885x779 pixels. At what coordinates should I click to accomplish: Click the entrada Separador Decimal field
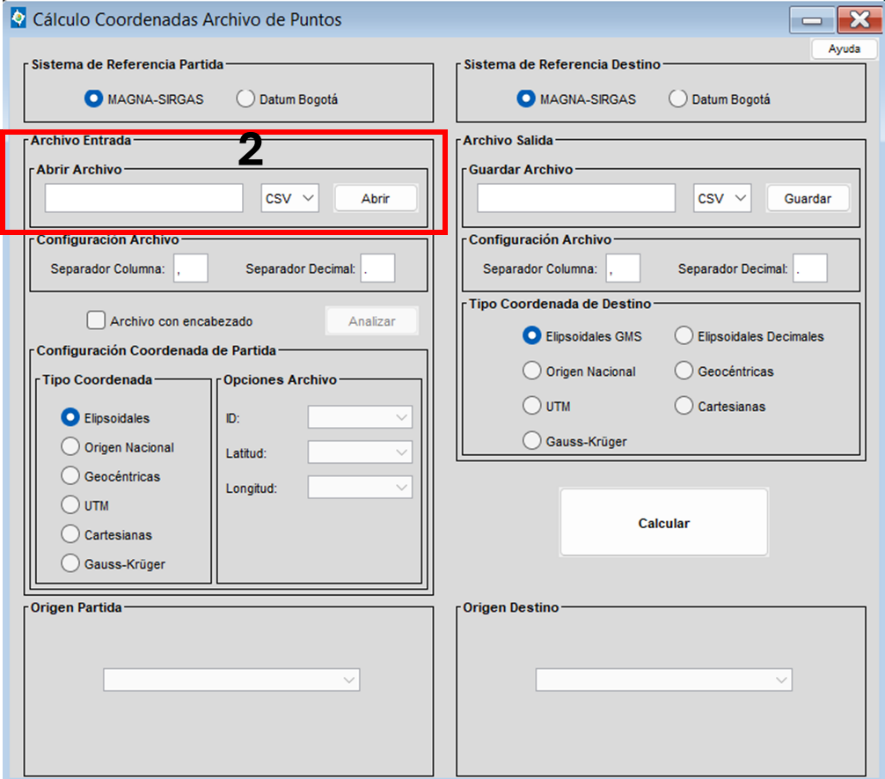[x=378, y=268]
